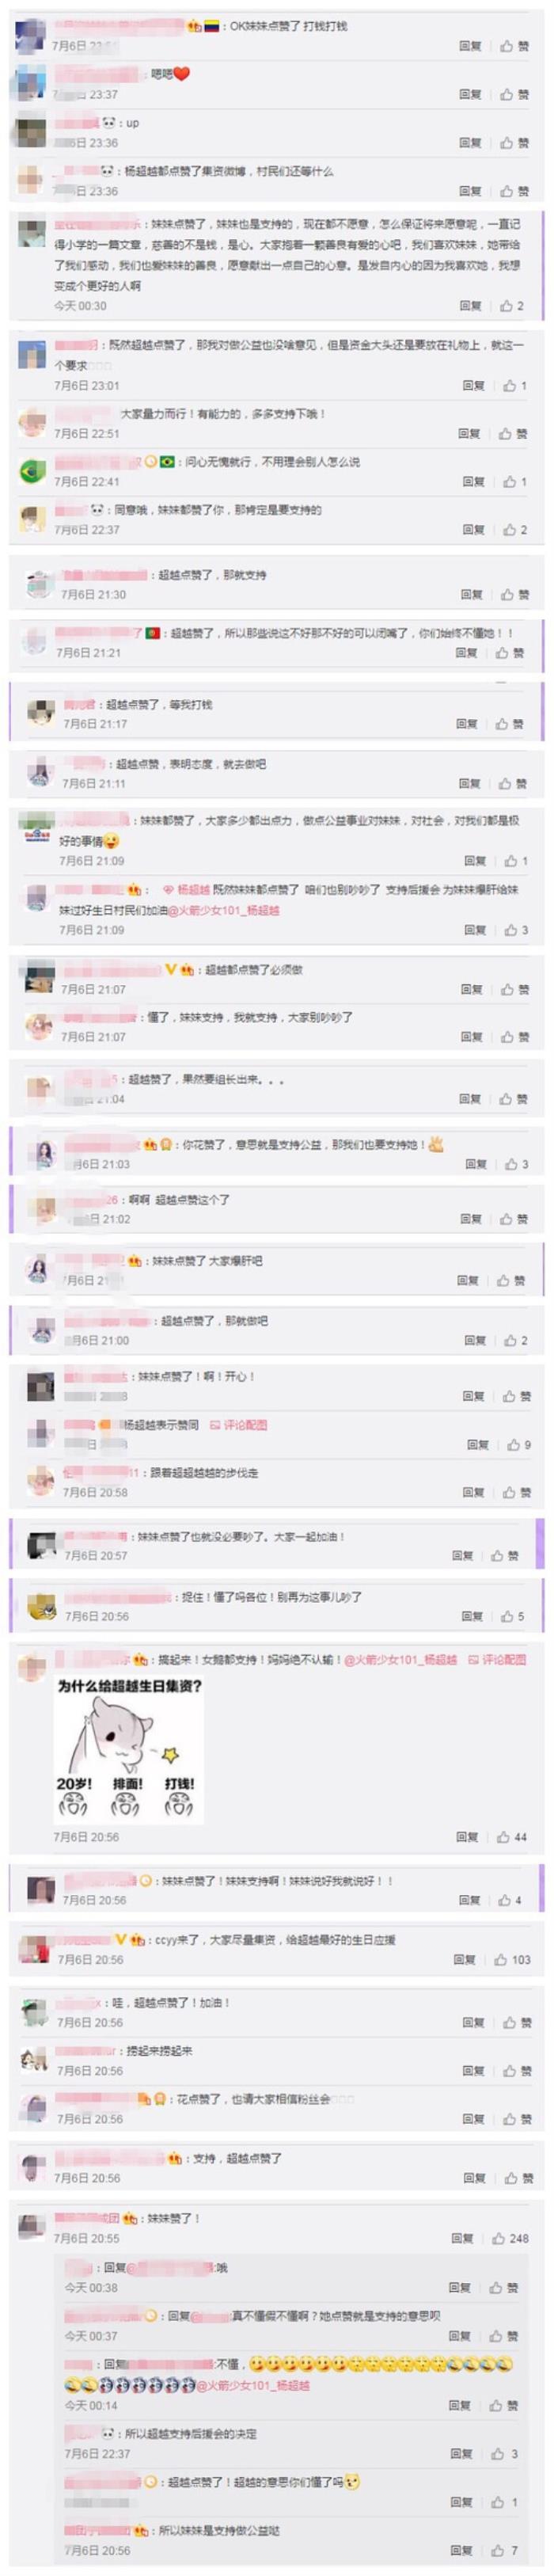554x2576 pixels.
Task: Open 评论配图 link beside 杨超越表示赞同
Action: coord(239,1424)
